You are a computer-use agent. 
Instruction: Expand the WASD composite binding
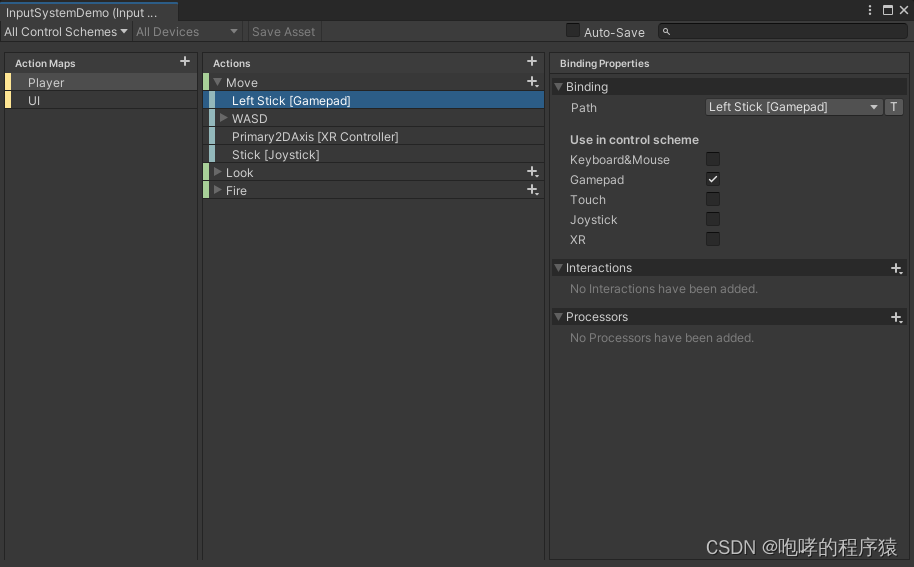coord(223,118)
